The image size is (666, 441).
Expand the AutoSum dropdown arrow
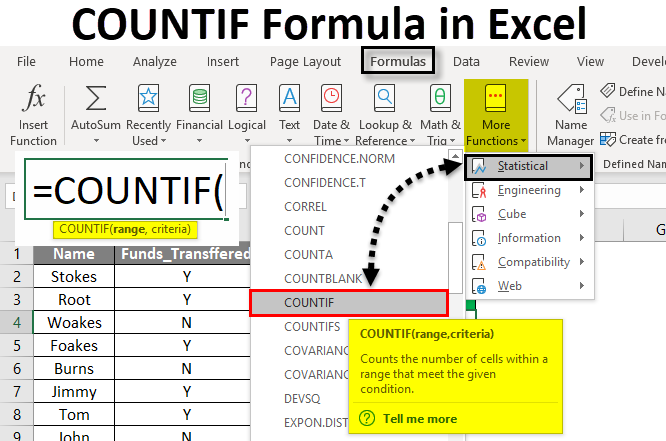tap(96, 141)
